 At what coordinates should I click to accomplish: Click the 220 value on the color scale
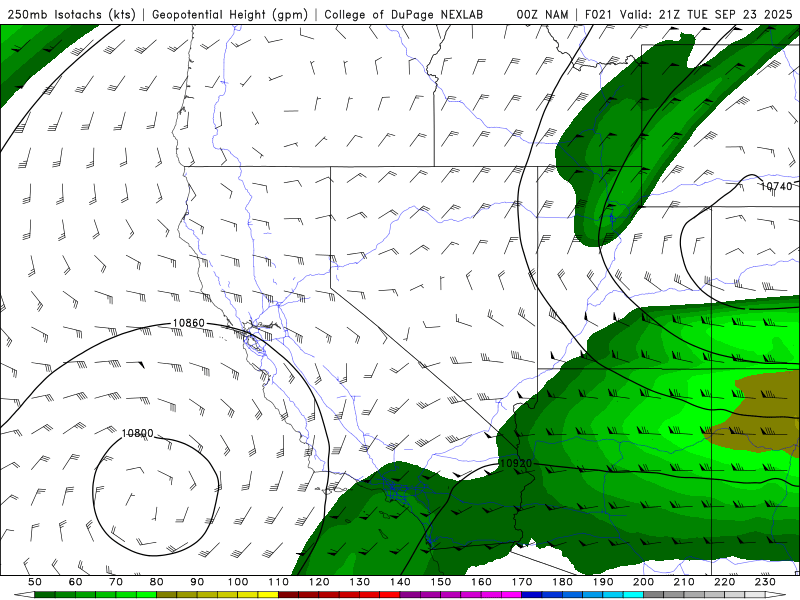point(725,582)
